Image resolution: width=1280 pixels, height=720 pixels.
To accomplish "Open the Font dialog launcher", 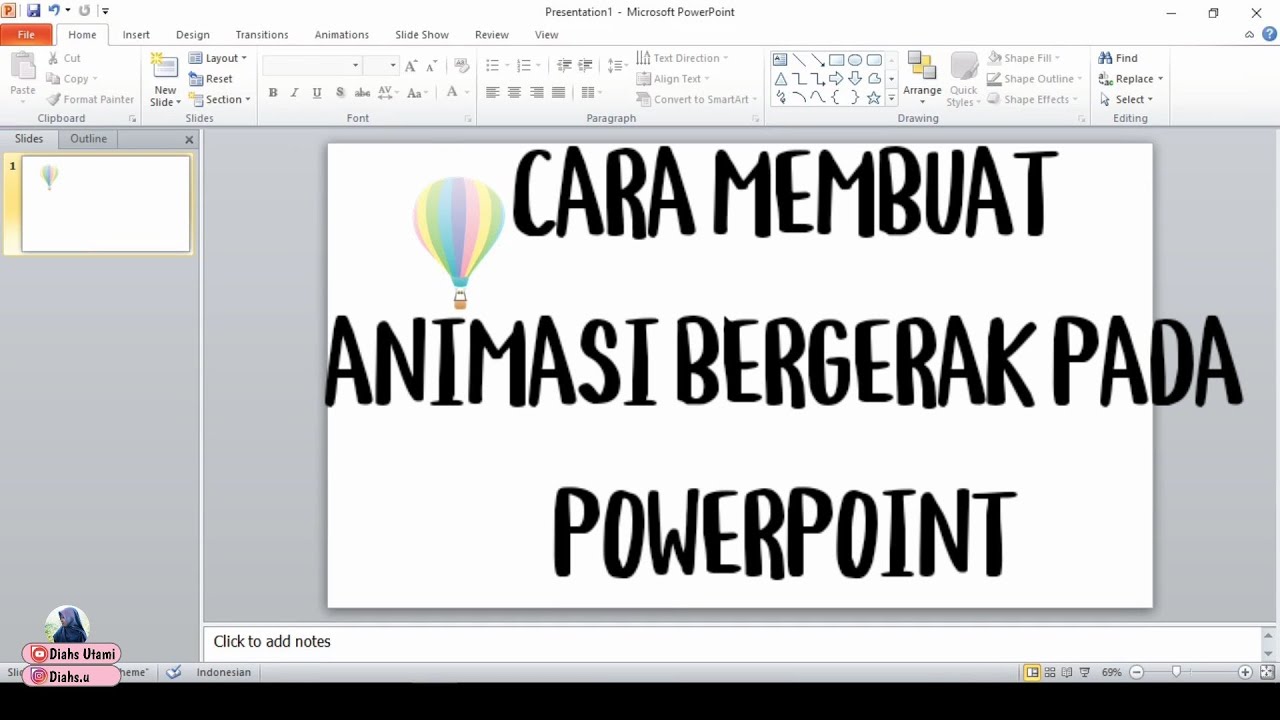I will [x=468, y=119].
